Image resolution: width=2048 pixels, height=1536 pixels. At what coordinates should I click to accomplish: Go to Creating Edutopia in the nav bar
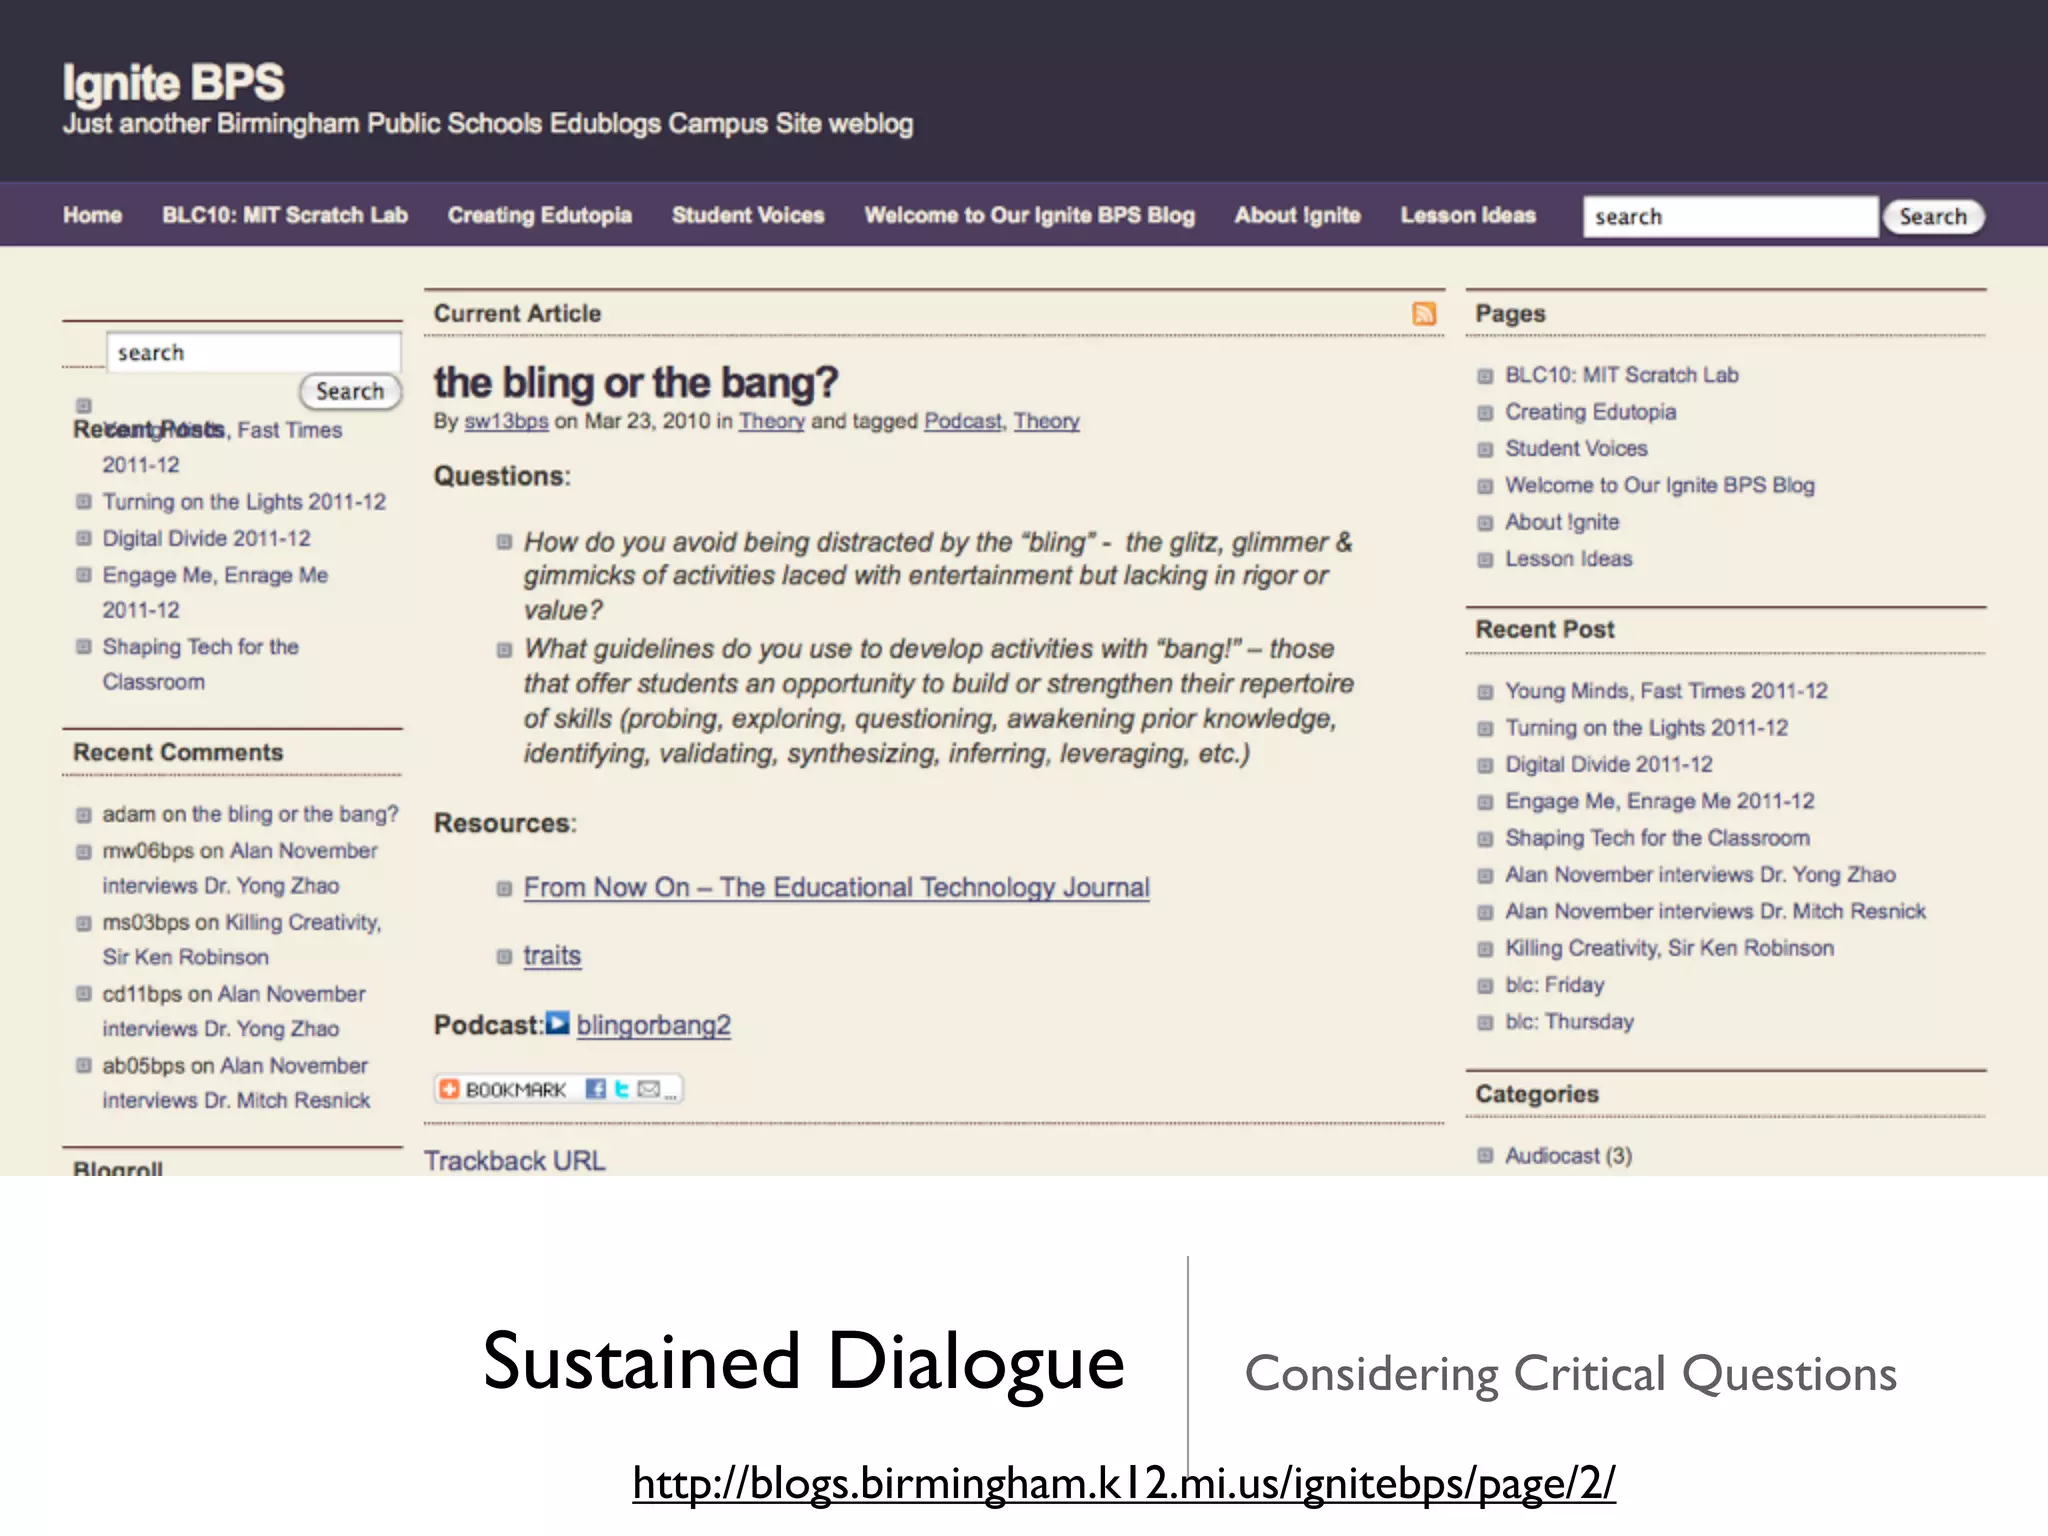point(540,215)
